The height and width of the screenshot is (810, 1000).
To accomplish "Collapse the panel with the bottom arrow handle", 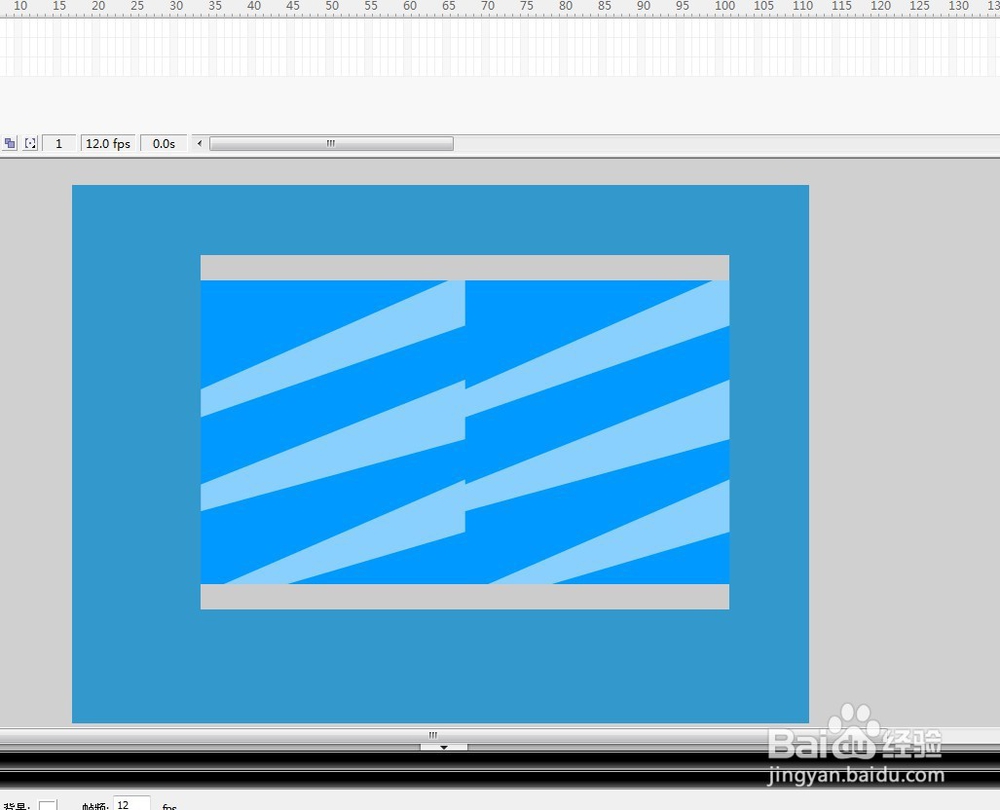I will click(x=444, y=747).
